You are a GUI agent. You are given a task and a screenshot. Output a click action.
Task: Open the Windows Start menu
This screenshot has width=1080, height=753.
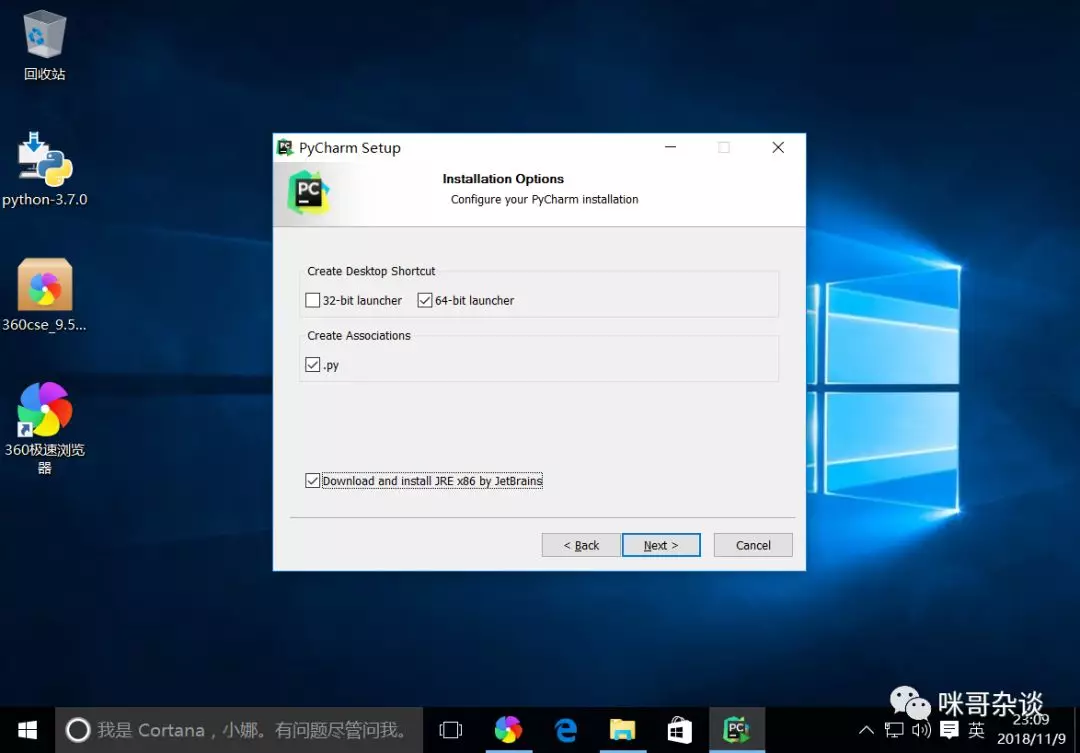click(x=28, y=730)
